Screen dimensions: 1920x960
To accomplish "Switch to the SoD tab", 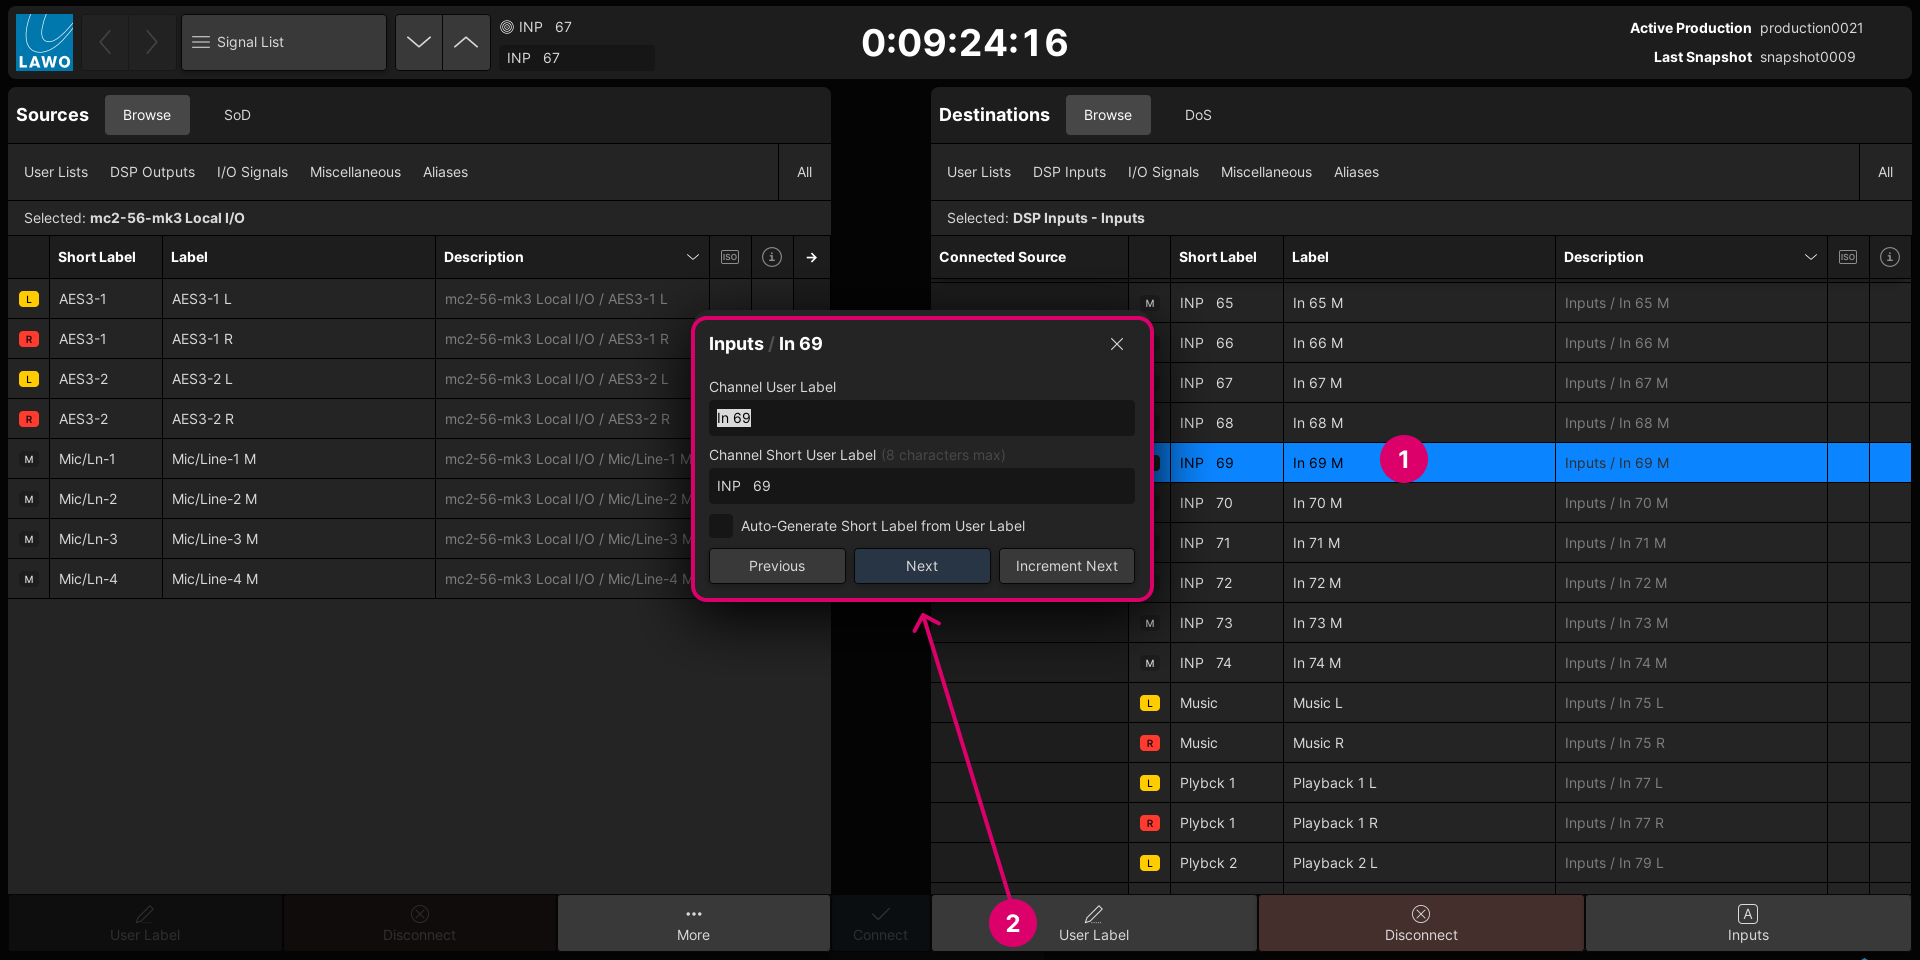I will [237, 115].
